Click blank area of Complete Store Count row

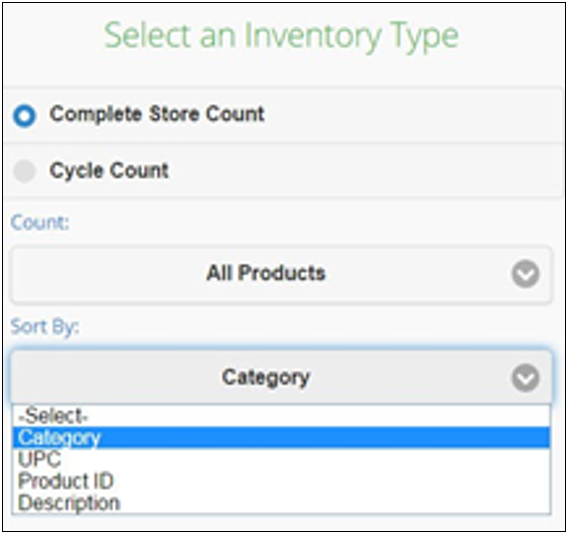pos(399,115)
